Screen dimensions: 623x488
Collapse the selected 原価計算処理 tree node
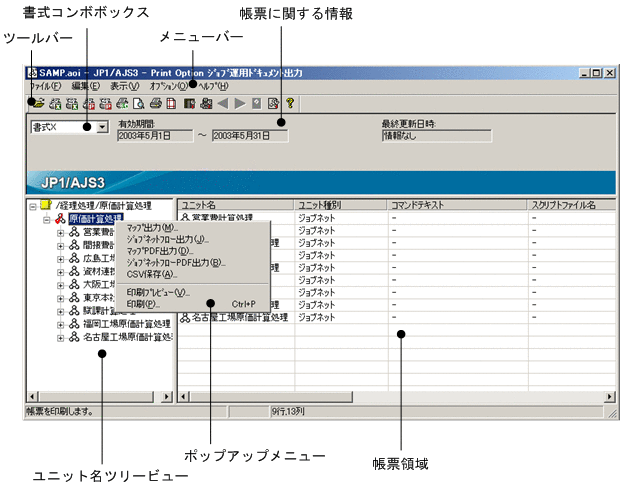[47, 219]
